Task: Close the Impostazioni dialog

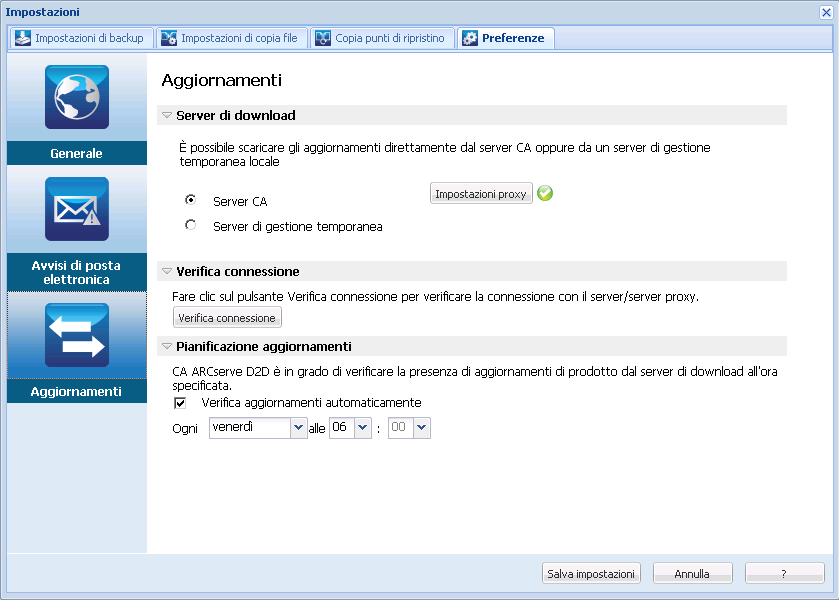Action: tap(826, 12)
